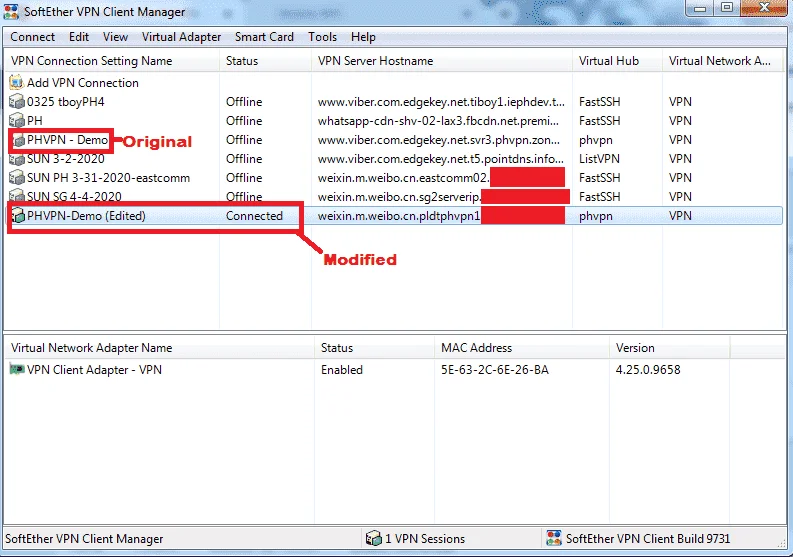Click 'ListVPN' virtual hub cell

pyautogui.click(x=599, y=159)
